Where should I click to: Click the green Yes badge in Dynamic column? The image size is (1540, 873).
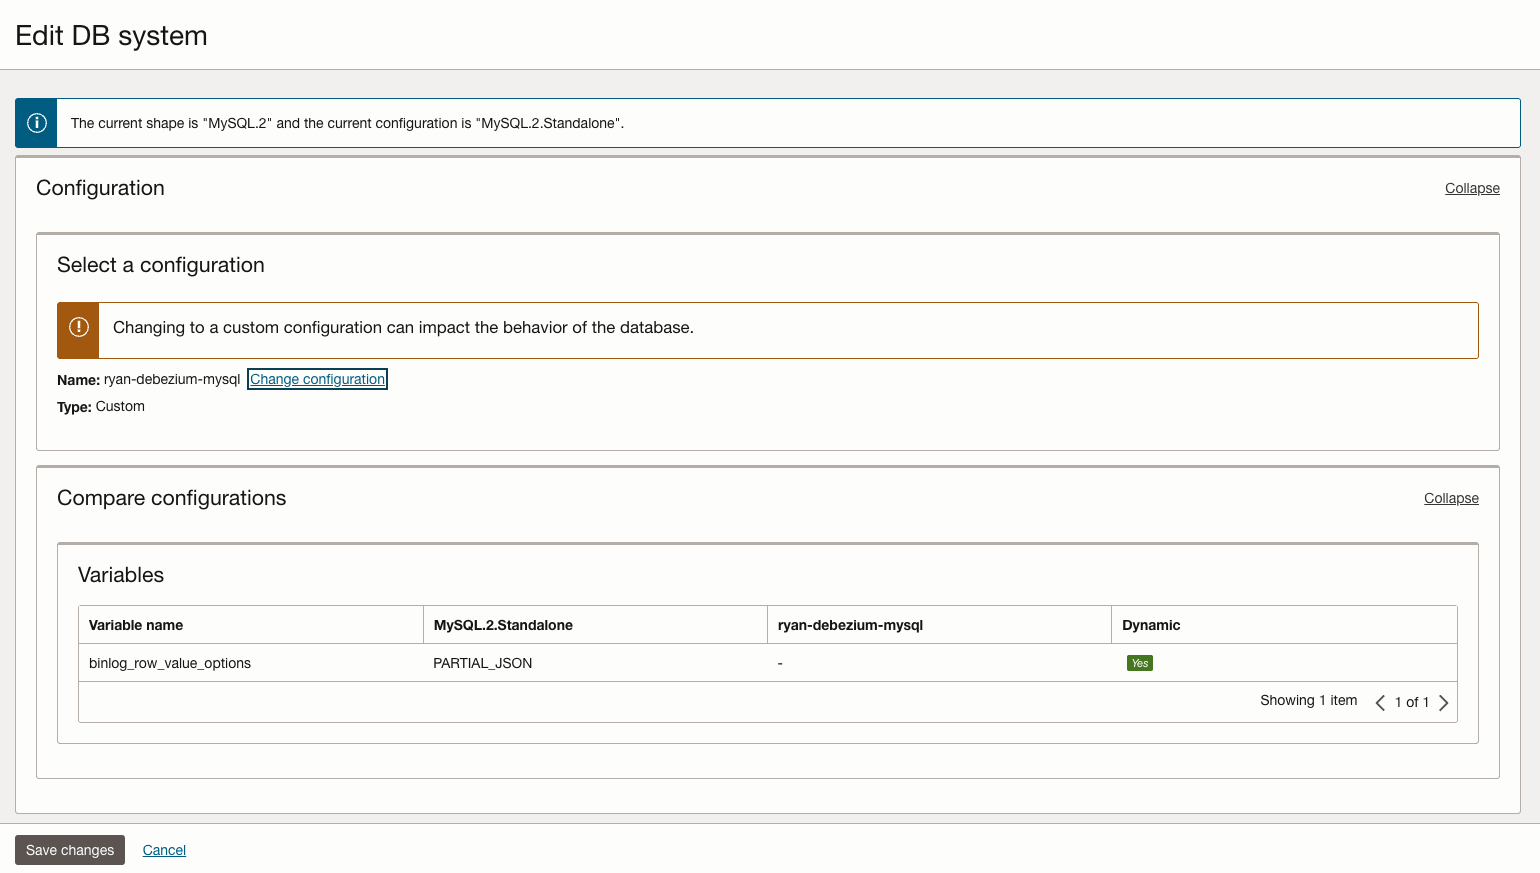(x=1140, y=662)
